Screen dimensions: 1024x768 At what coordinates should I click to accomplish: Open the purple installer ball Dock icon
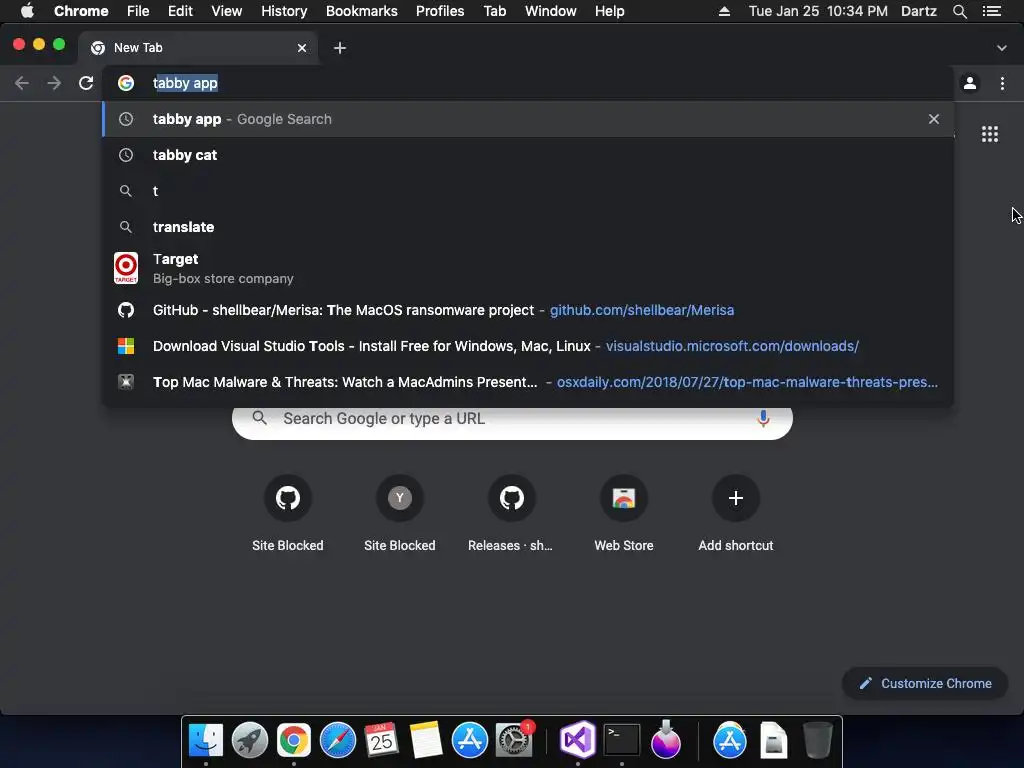point(666,740)
